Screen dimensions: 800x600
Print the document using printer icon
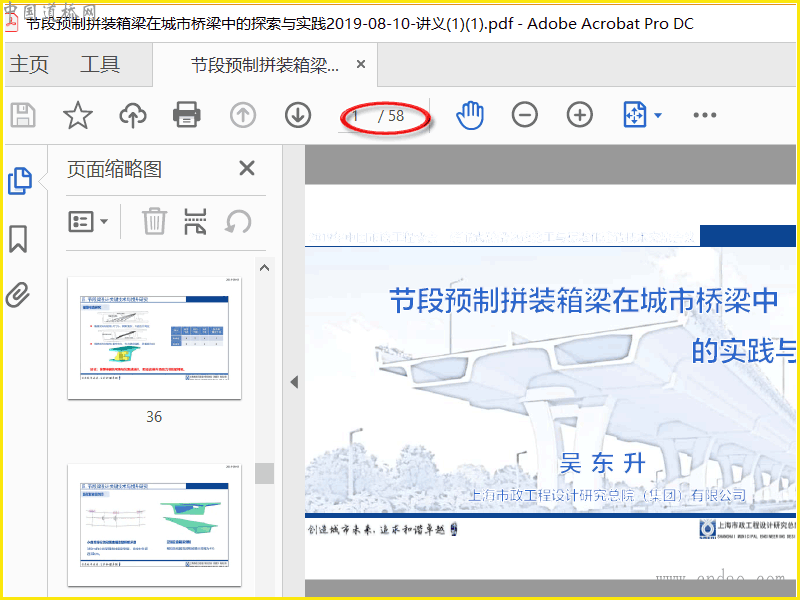[187, 115]
